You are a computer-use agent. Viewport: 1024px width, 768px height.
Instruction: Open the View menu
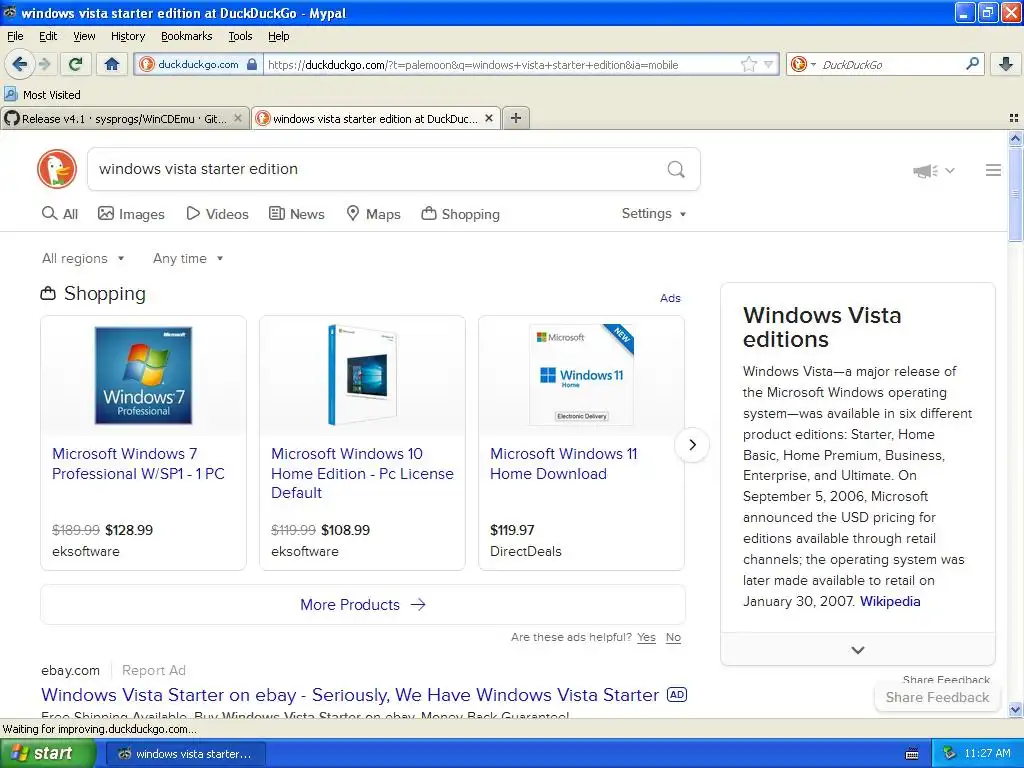[x=84, y=36]
